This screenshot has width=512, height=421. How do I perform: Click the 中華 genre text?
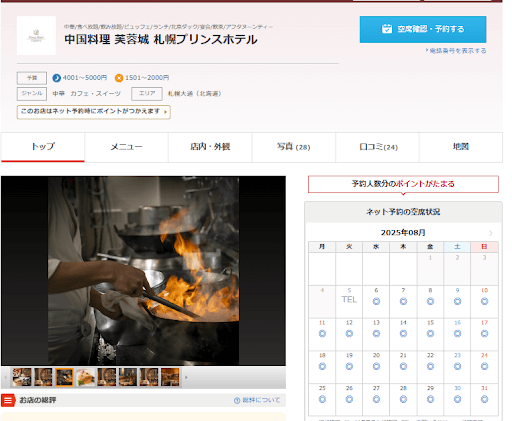pyautogui.click(x=58, y=94)
